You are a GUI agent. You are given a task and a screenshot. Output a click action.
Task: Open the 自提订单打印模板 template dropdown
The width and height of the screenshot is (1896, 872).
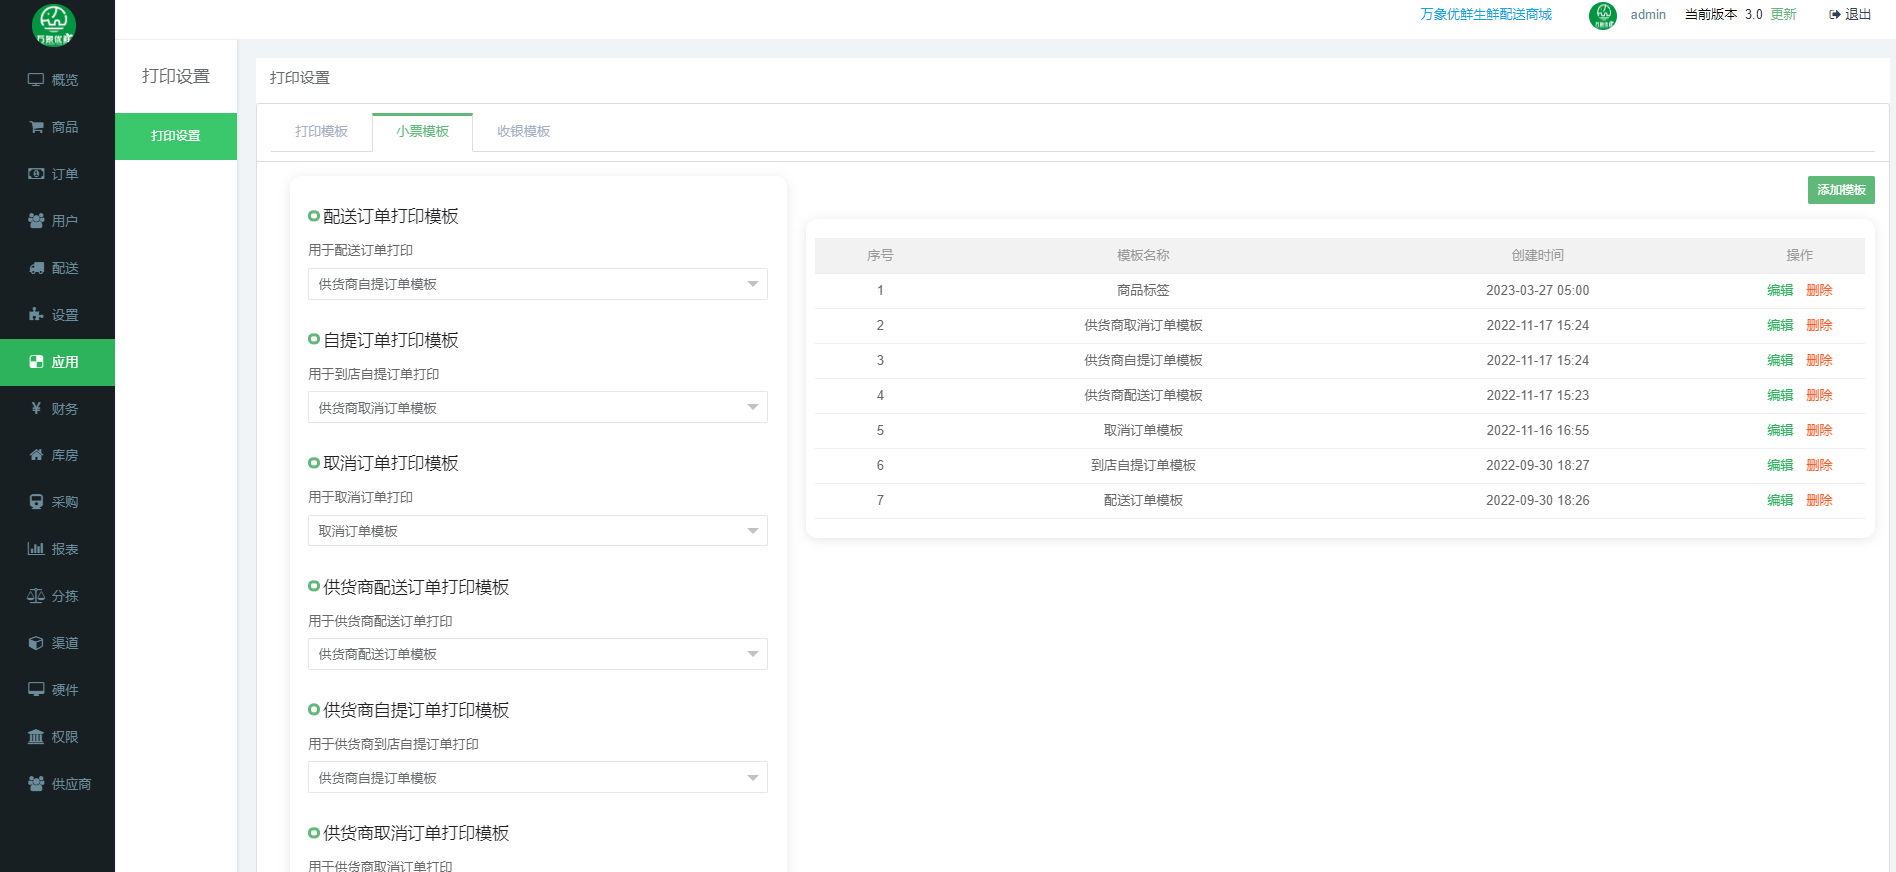pos(537,408)
